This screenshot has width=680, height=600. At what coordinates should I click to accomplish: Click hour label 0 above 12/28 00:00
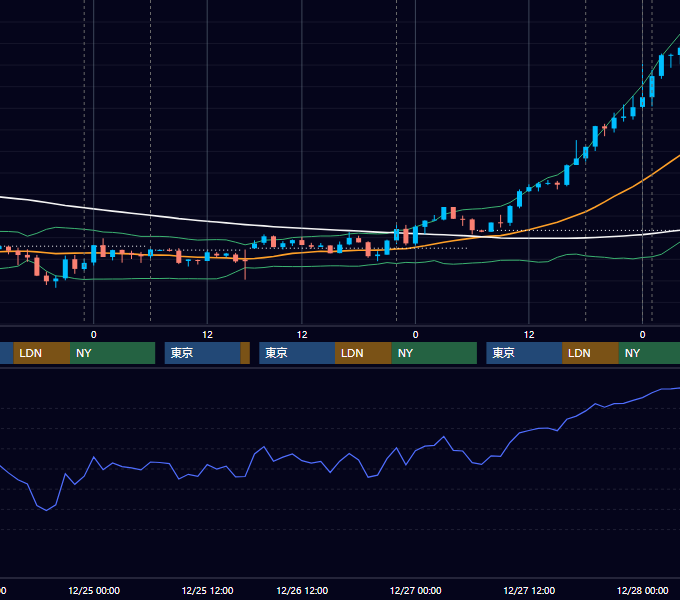click(x=642, y=335)
